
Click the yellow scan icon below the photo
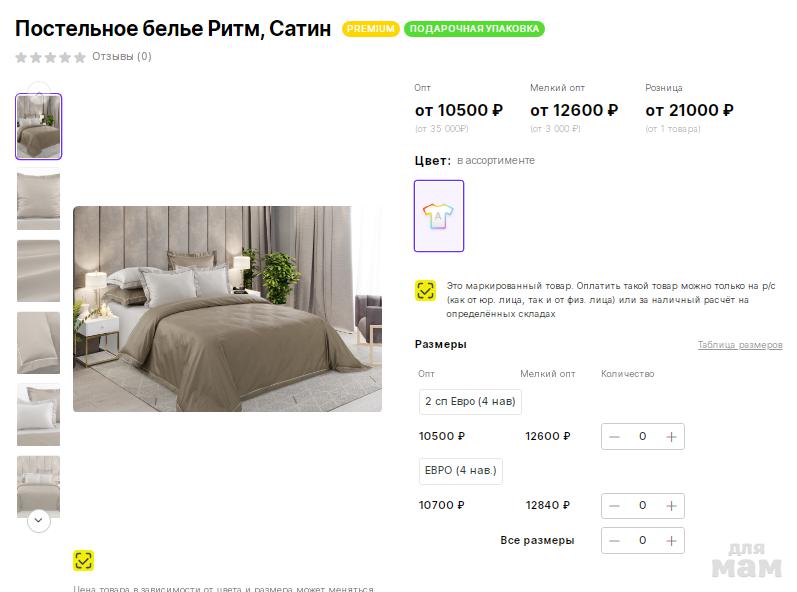click(x=84, y=560)
